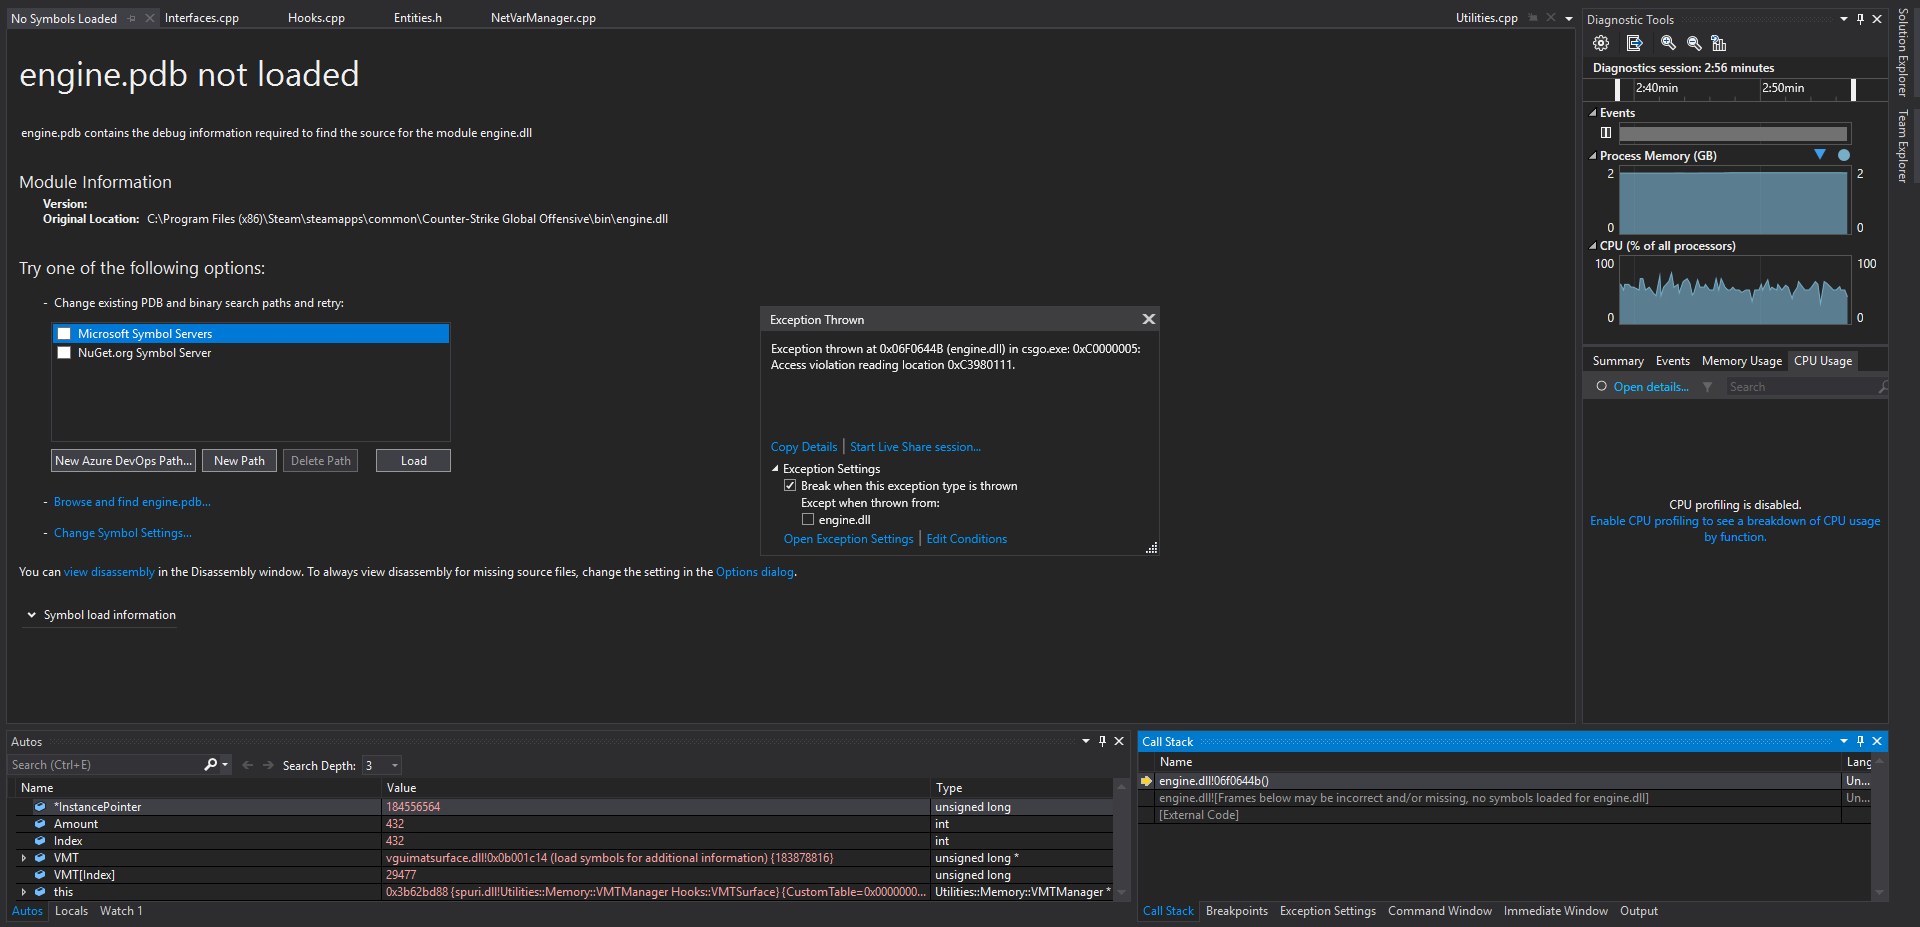
Task: Click the Load button
Action: click(413, 461)
